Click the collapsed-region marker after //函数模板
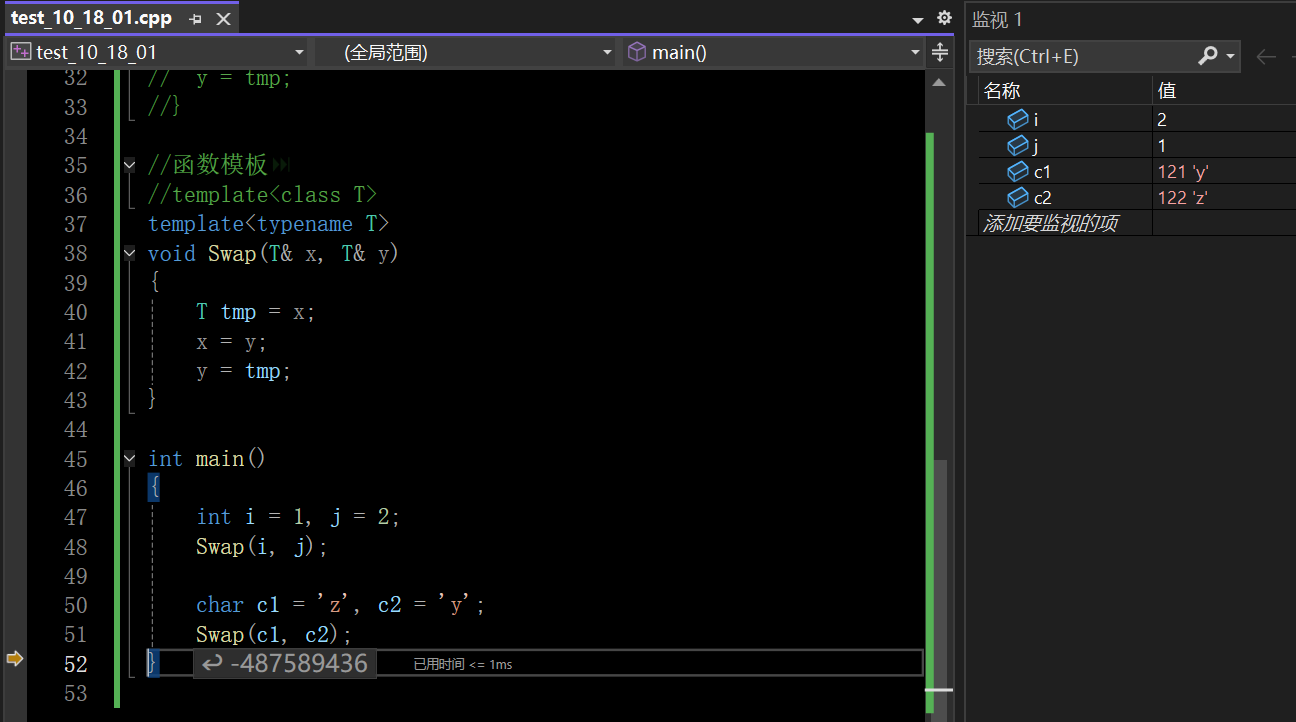 point(280,165)
